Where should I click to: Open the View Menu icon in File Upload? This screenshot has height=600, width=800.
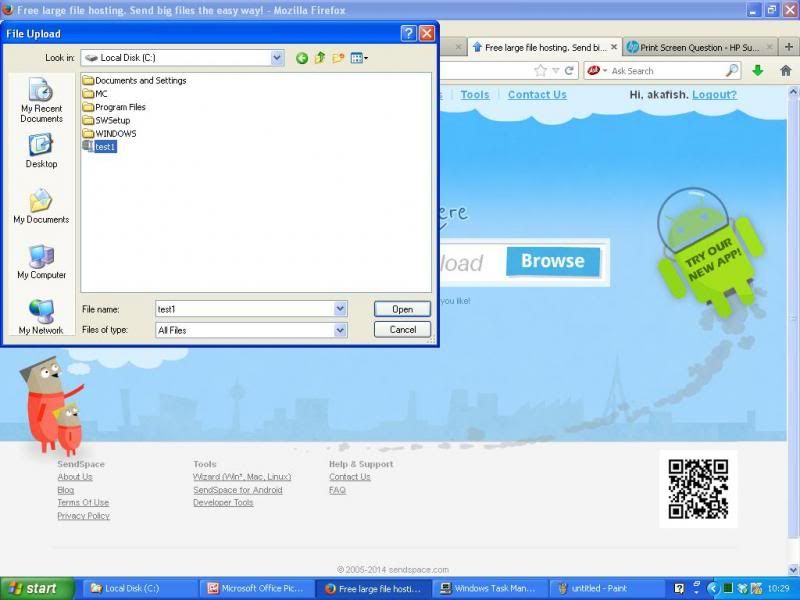tap(359, 58)
